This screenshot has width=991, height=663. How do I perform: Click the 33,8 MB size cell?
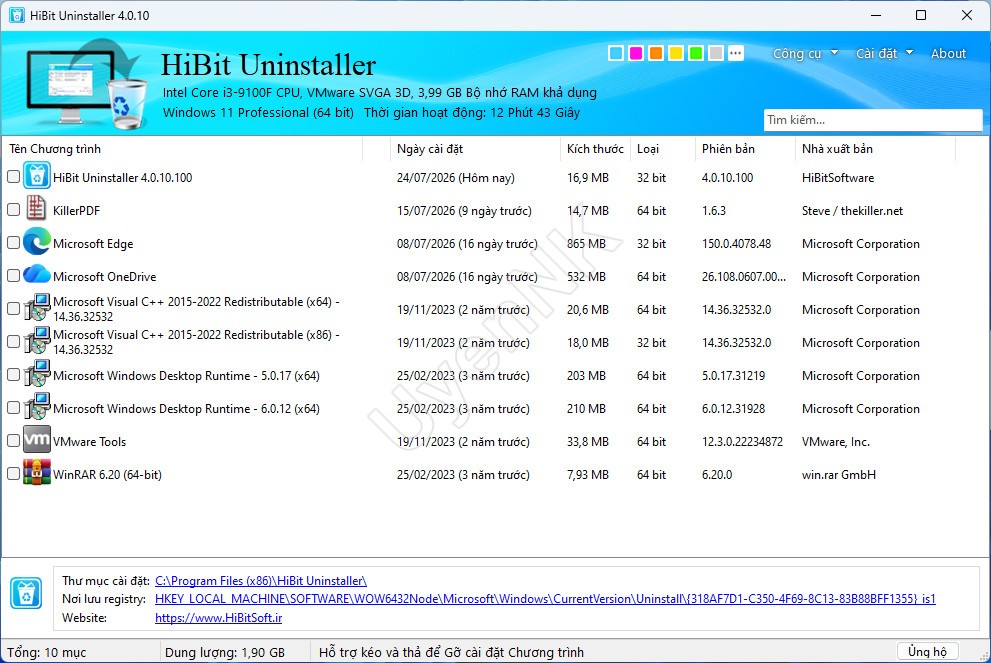(588, 441)
